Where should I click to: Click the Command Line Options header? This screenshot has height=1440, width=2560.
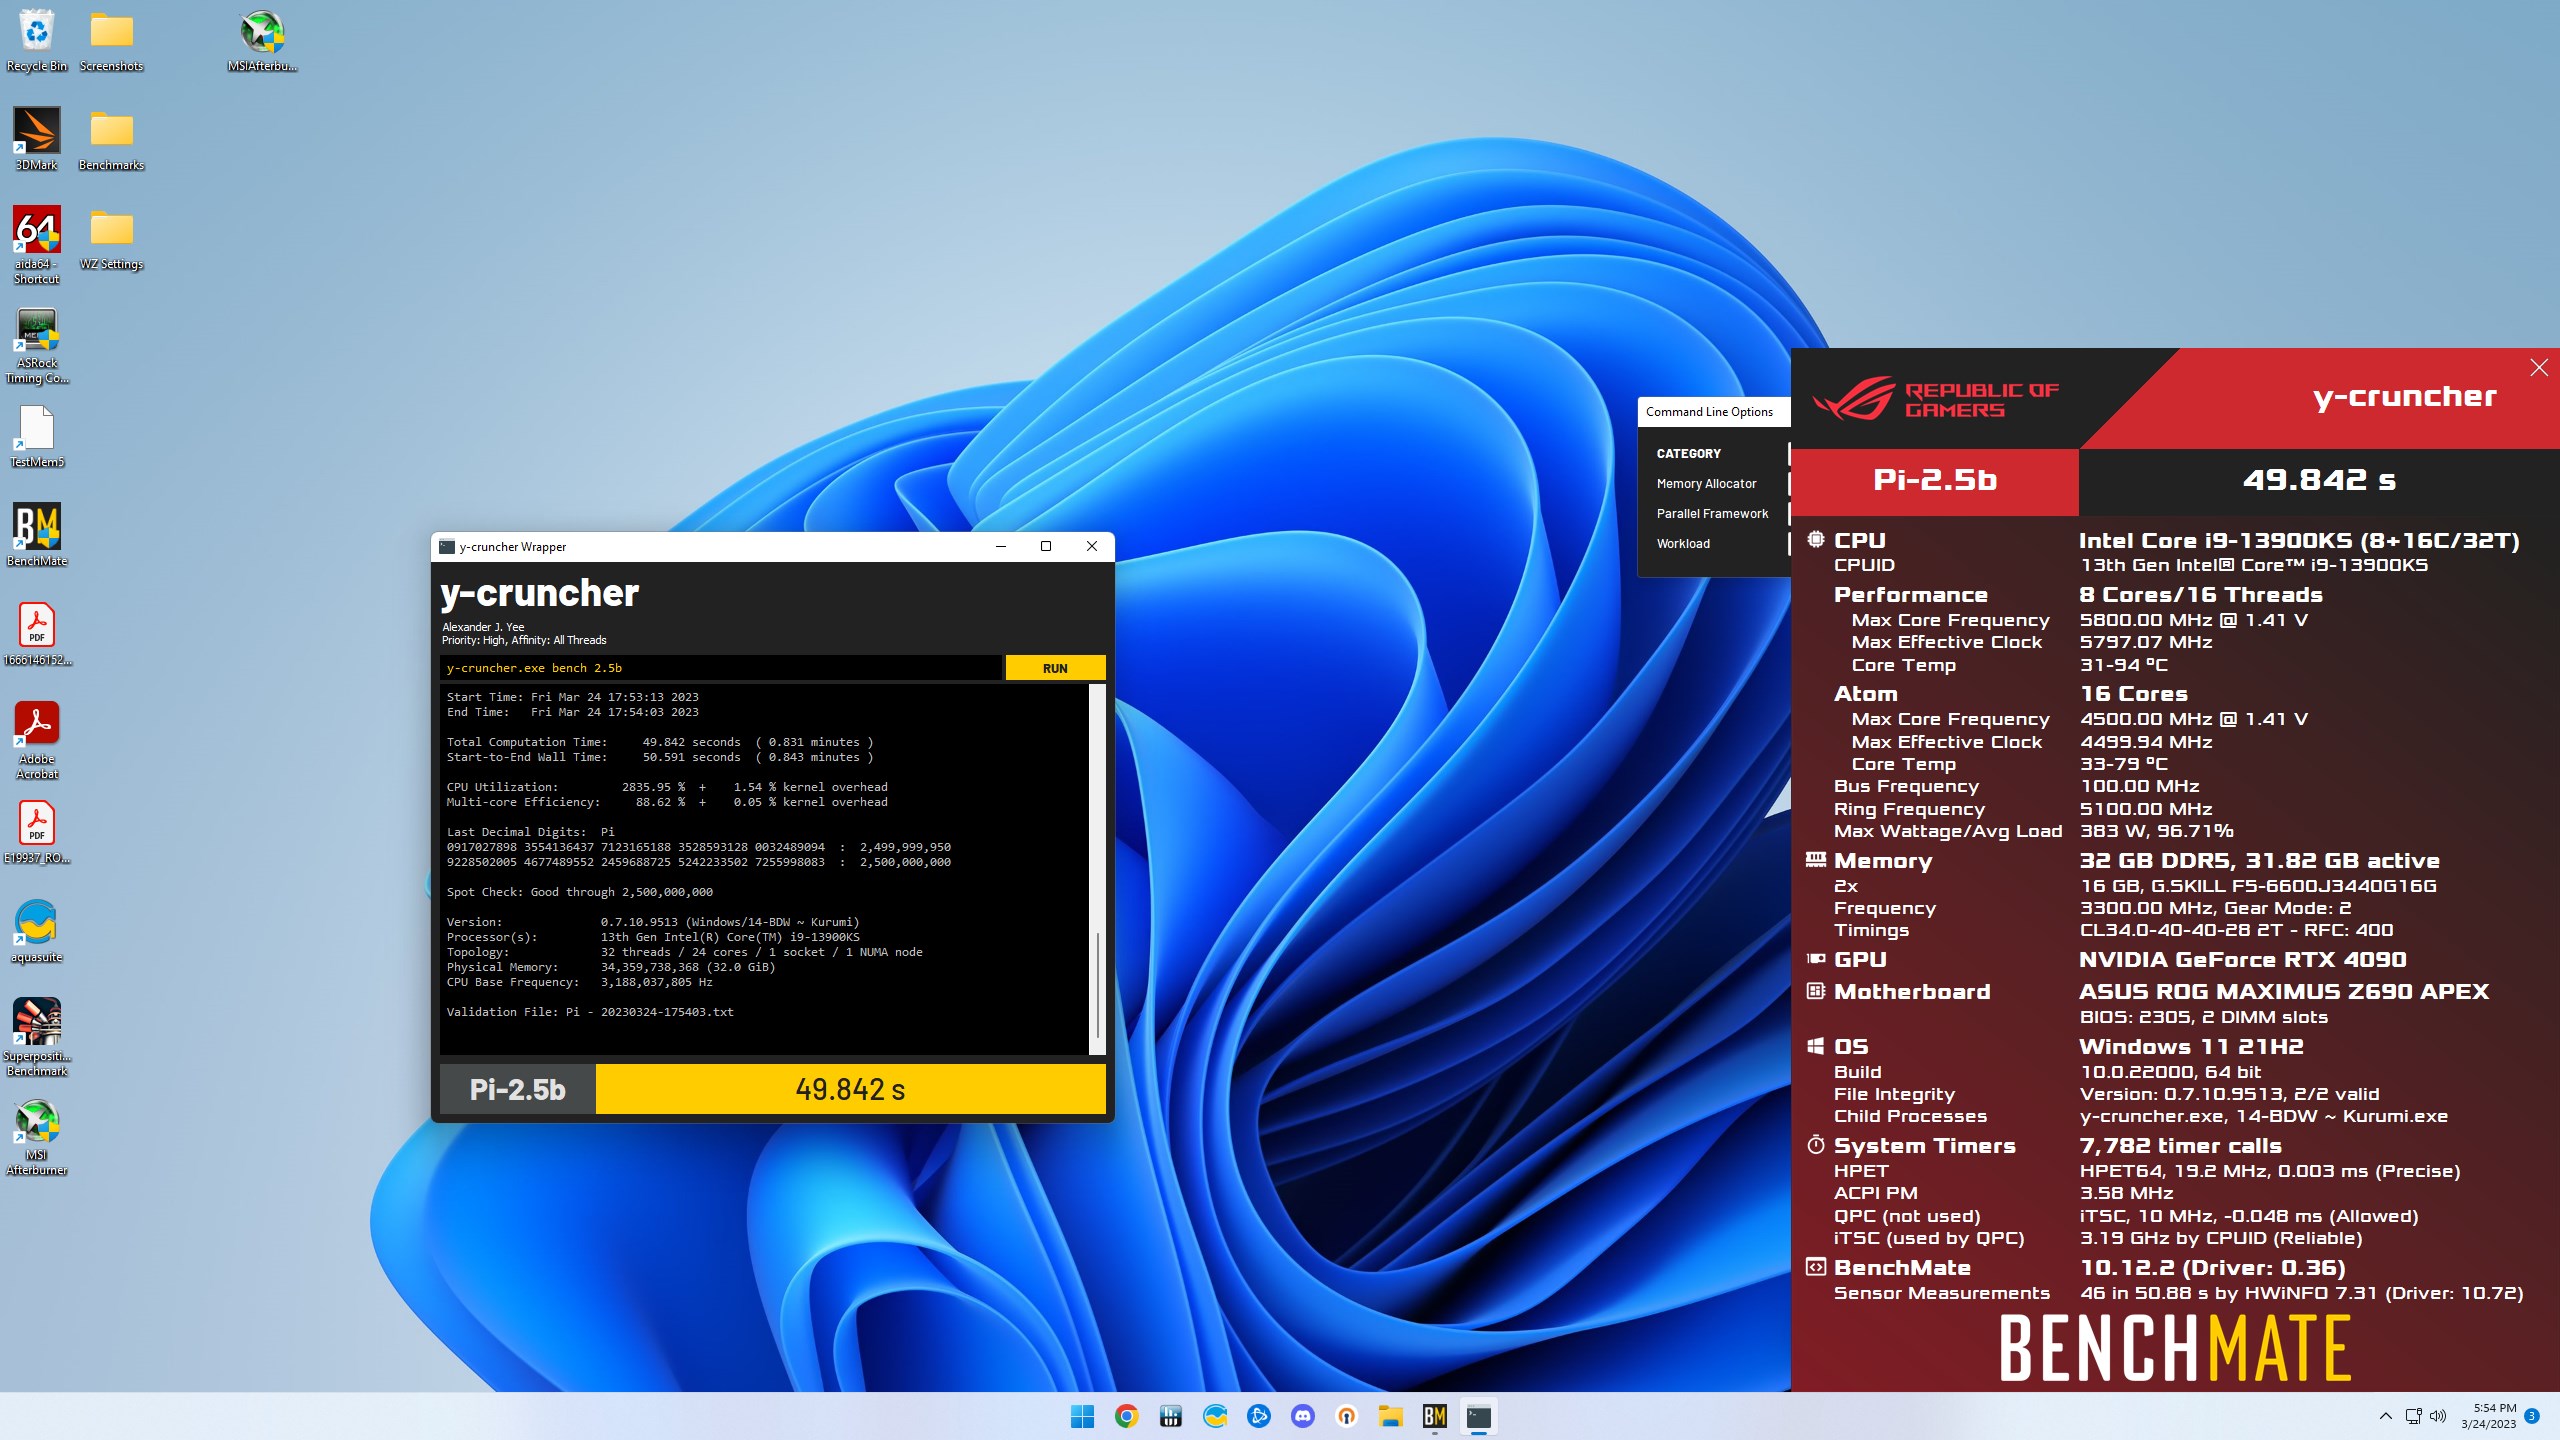coord(1709,412)
